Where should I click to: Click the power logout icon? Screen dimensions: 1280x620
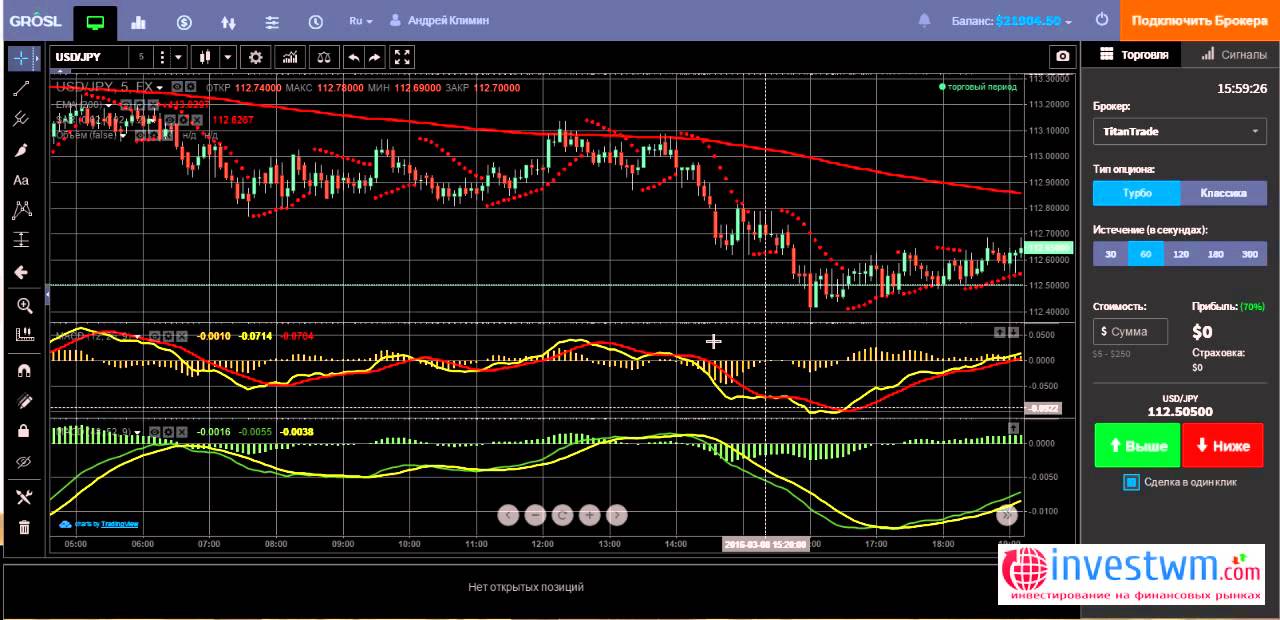click(x=1102, y=20)
